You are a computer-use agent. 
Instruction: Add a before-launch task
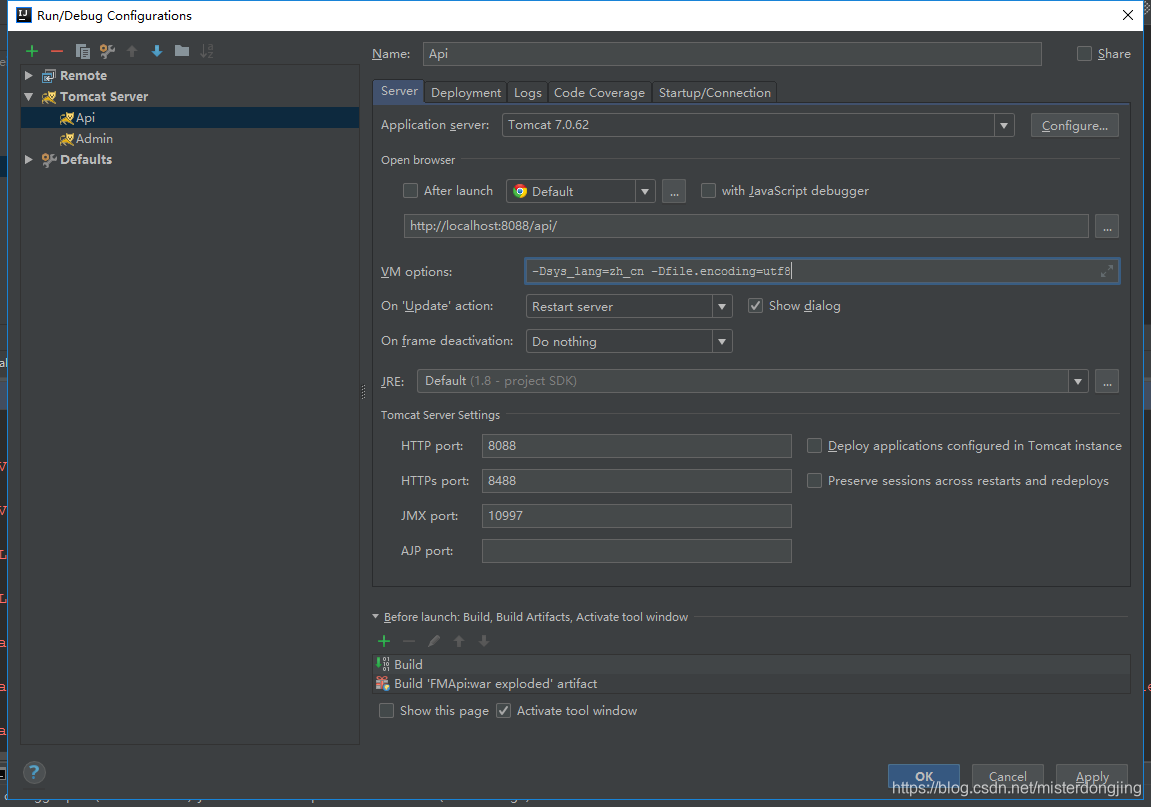coord(384,641)
